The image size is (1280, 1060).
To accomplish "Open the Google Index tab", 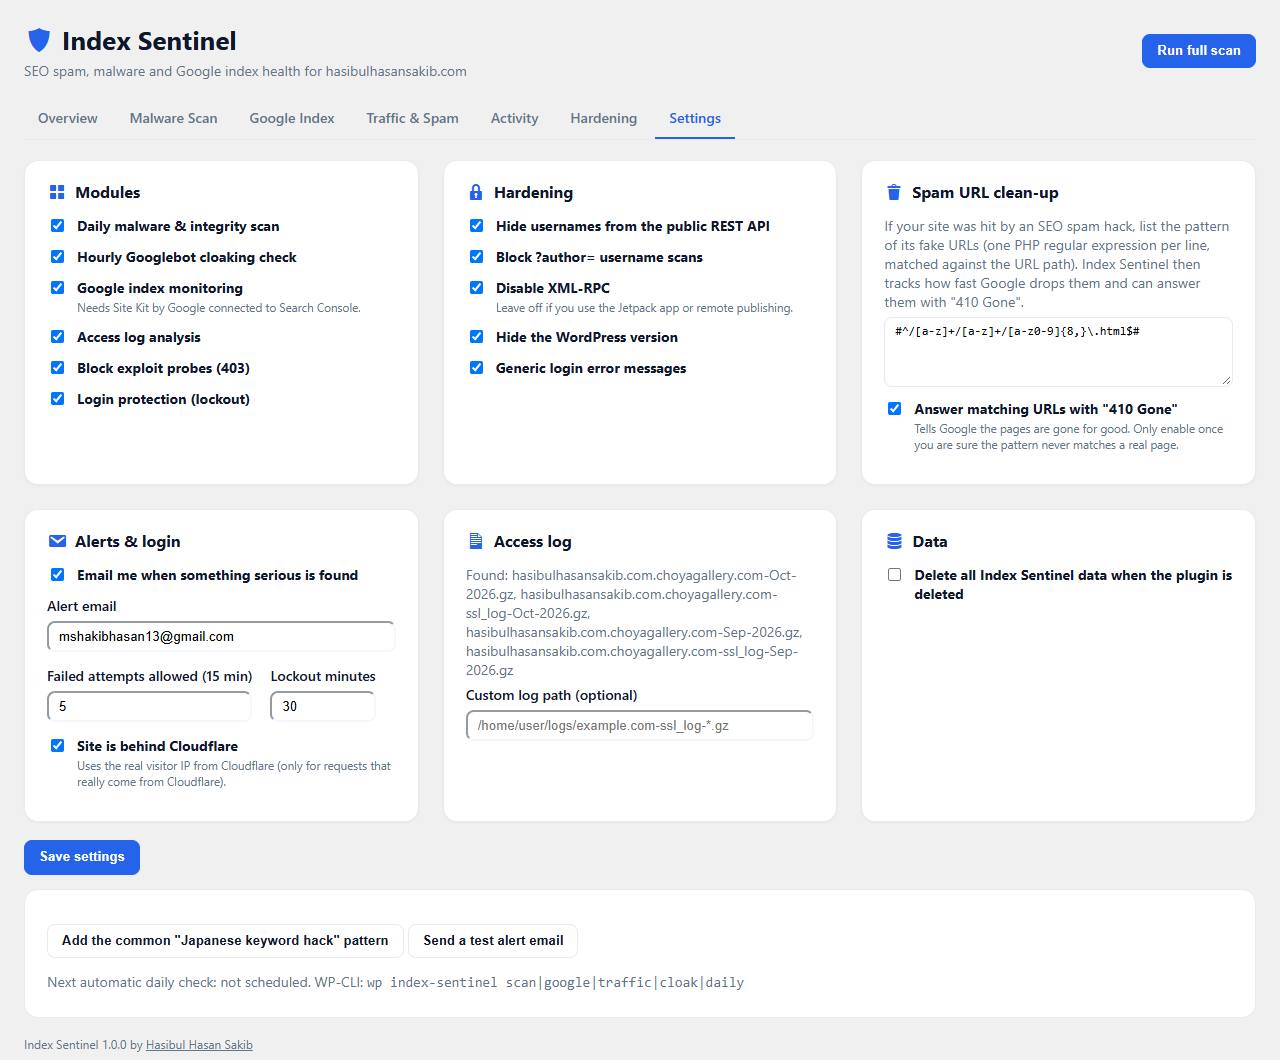I will (x=292, y=118).
